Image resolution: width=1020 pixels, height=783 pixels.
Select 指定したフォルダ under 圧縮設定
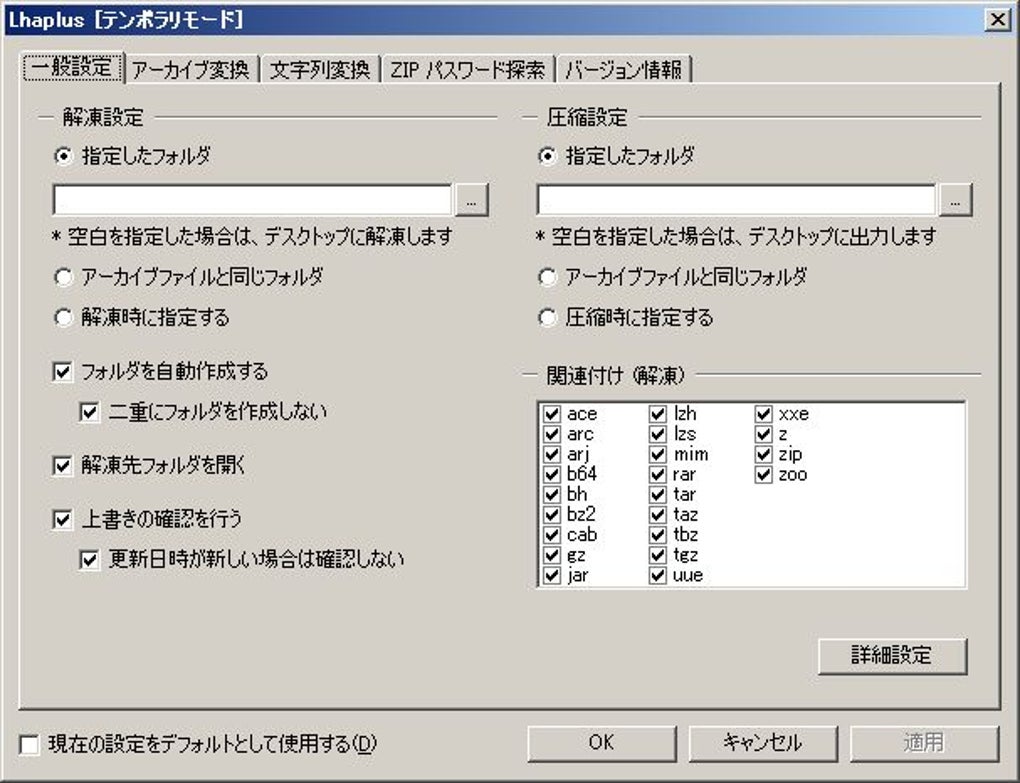(547, 157)
